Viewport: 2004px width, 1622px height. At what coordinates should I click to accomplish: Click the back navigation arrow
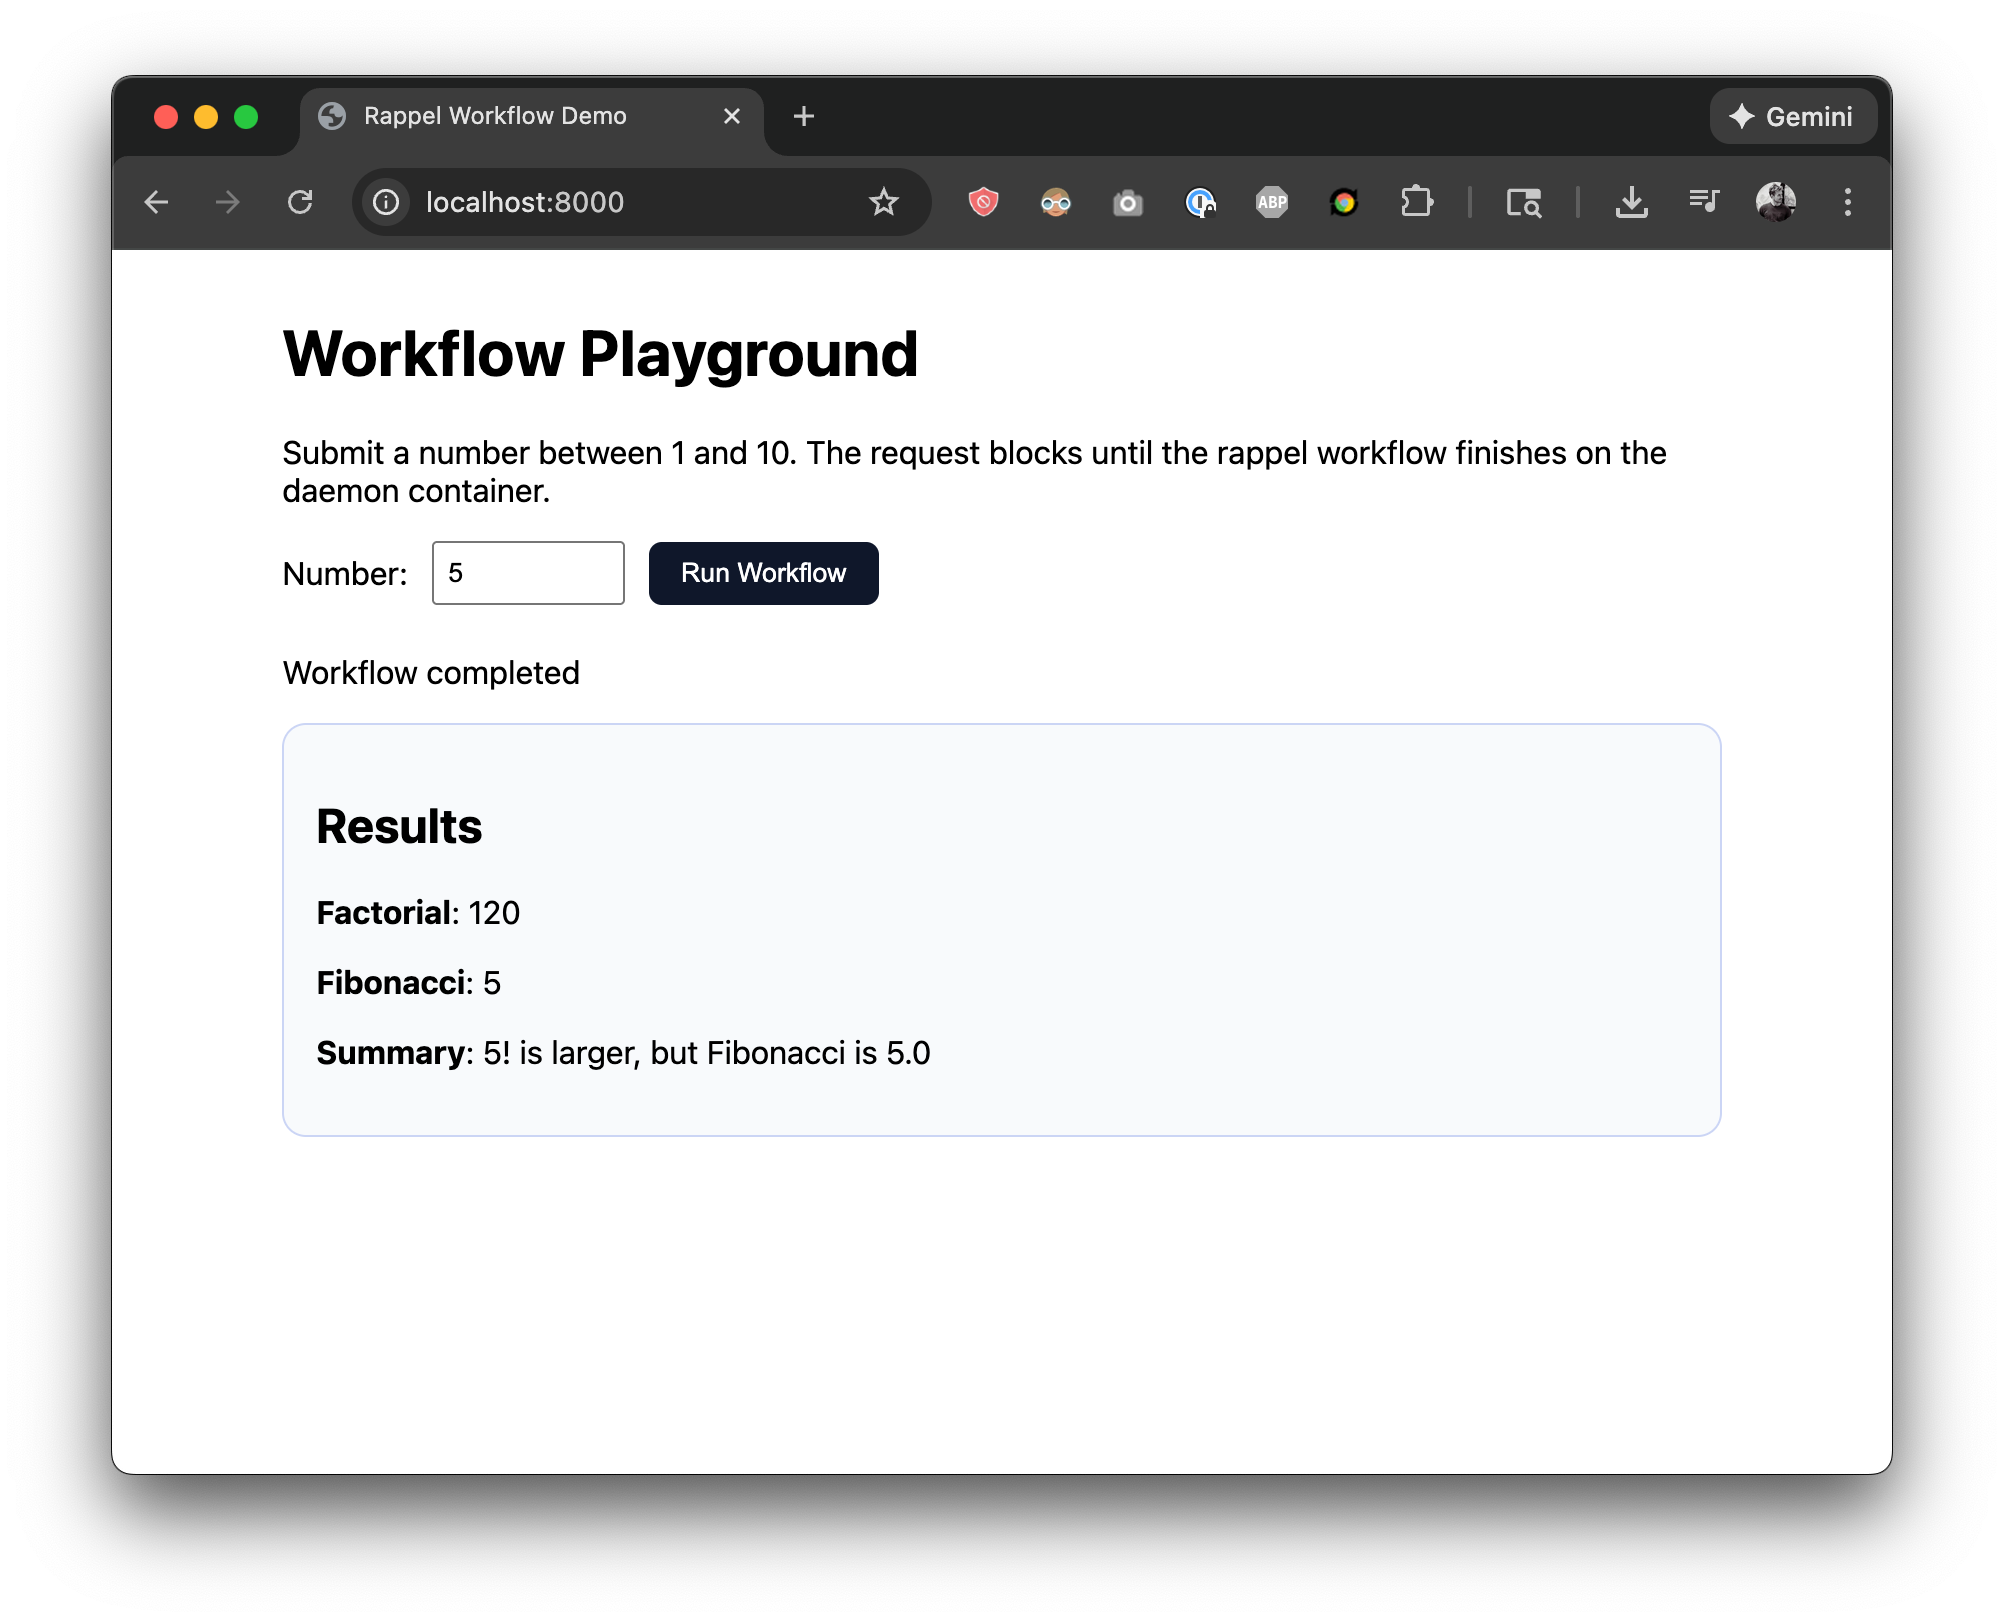157,202
